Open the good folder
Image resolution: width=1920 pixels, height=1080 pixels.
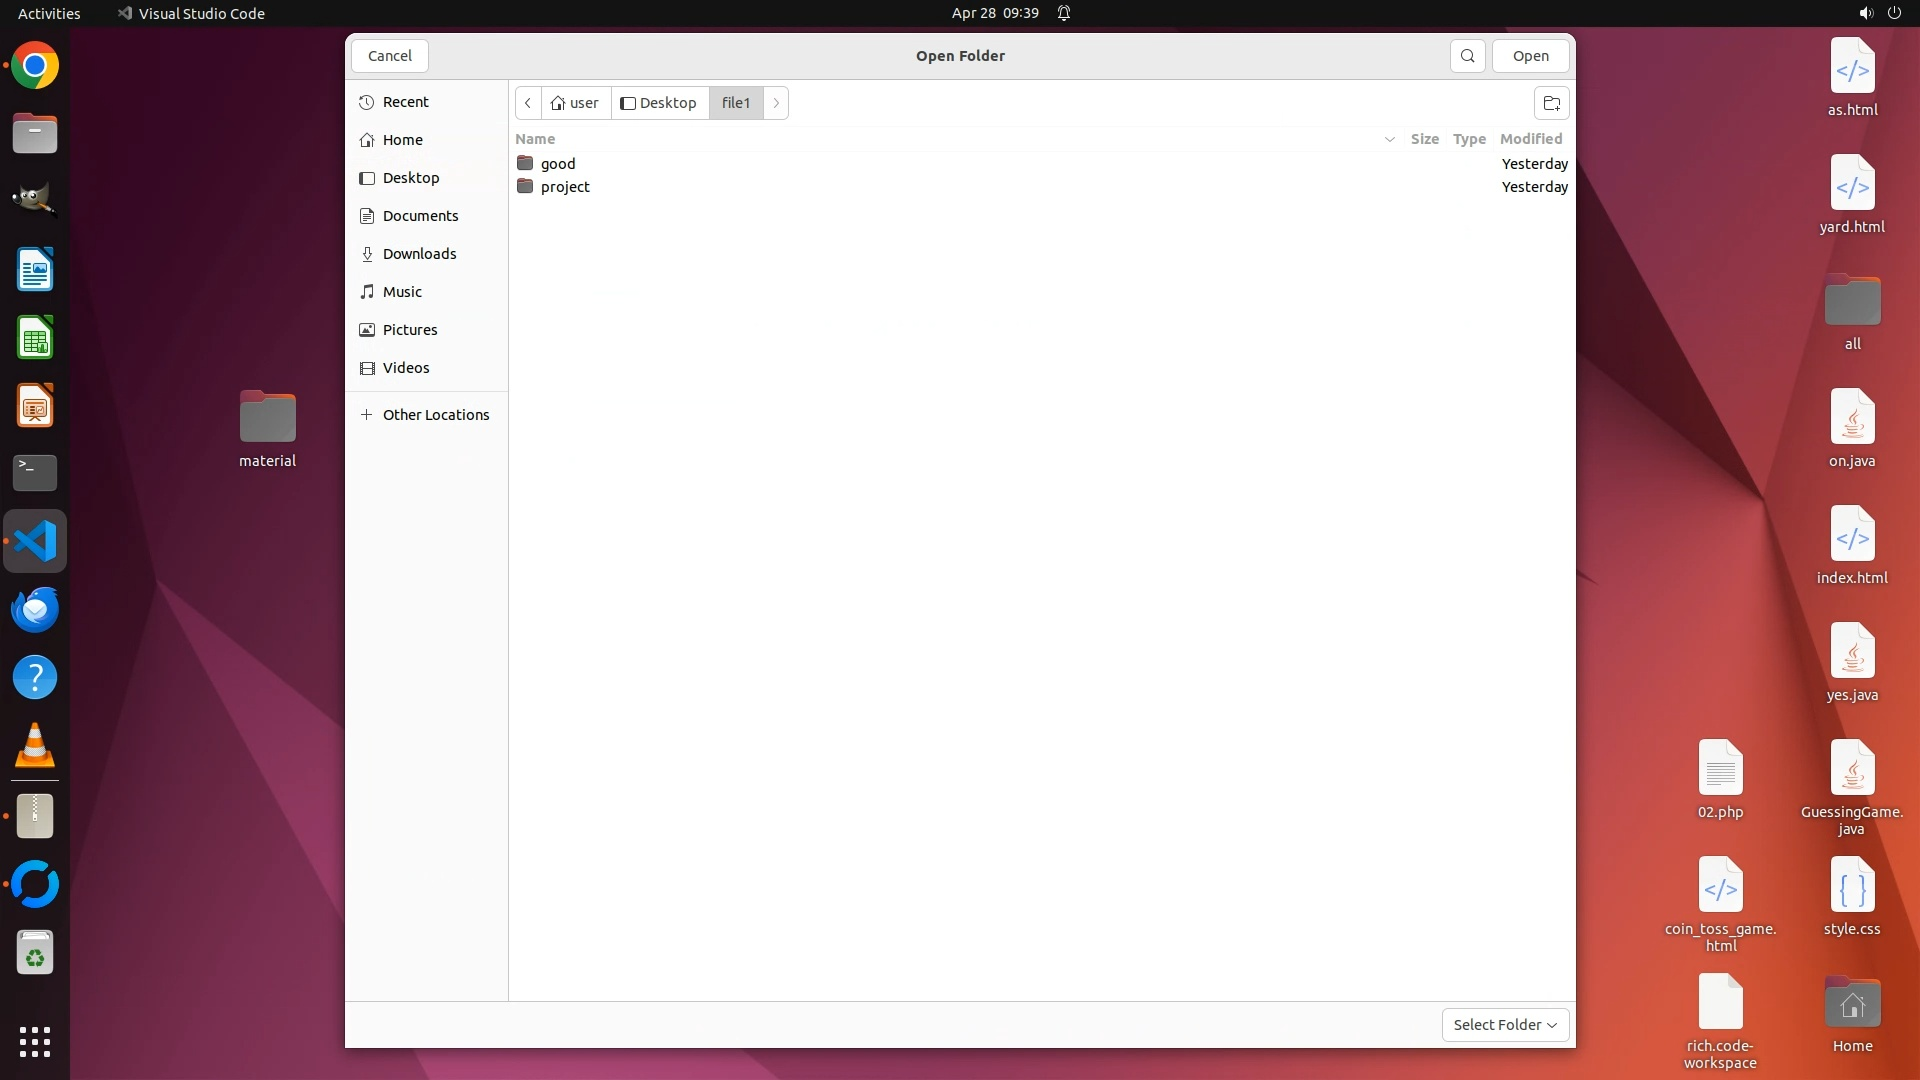(557, 164)
